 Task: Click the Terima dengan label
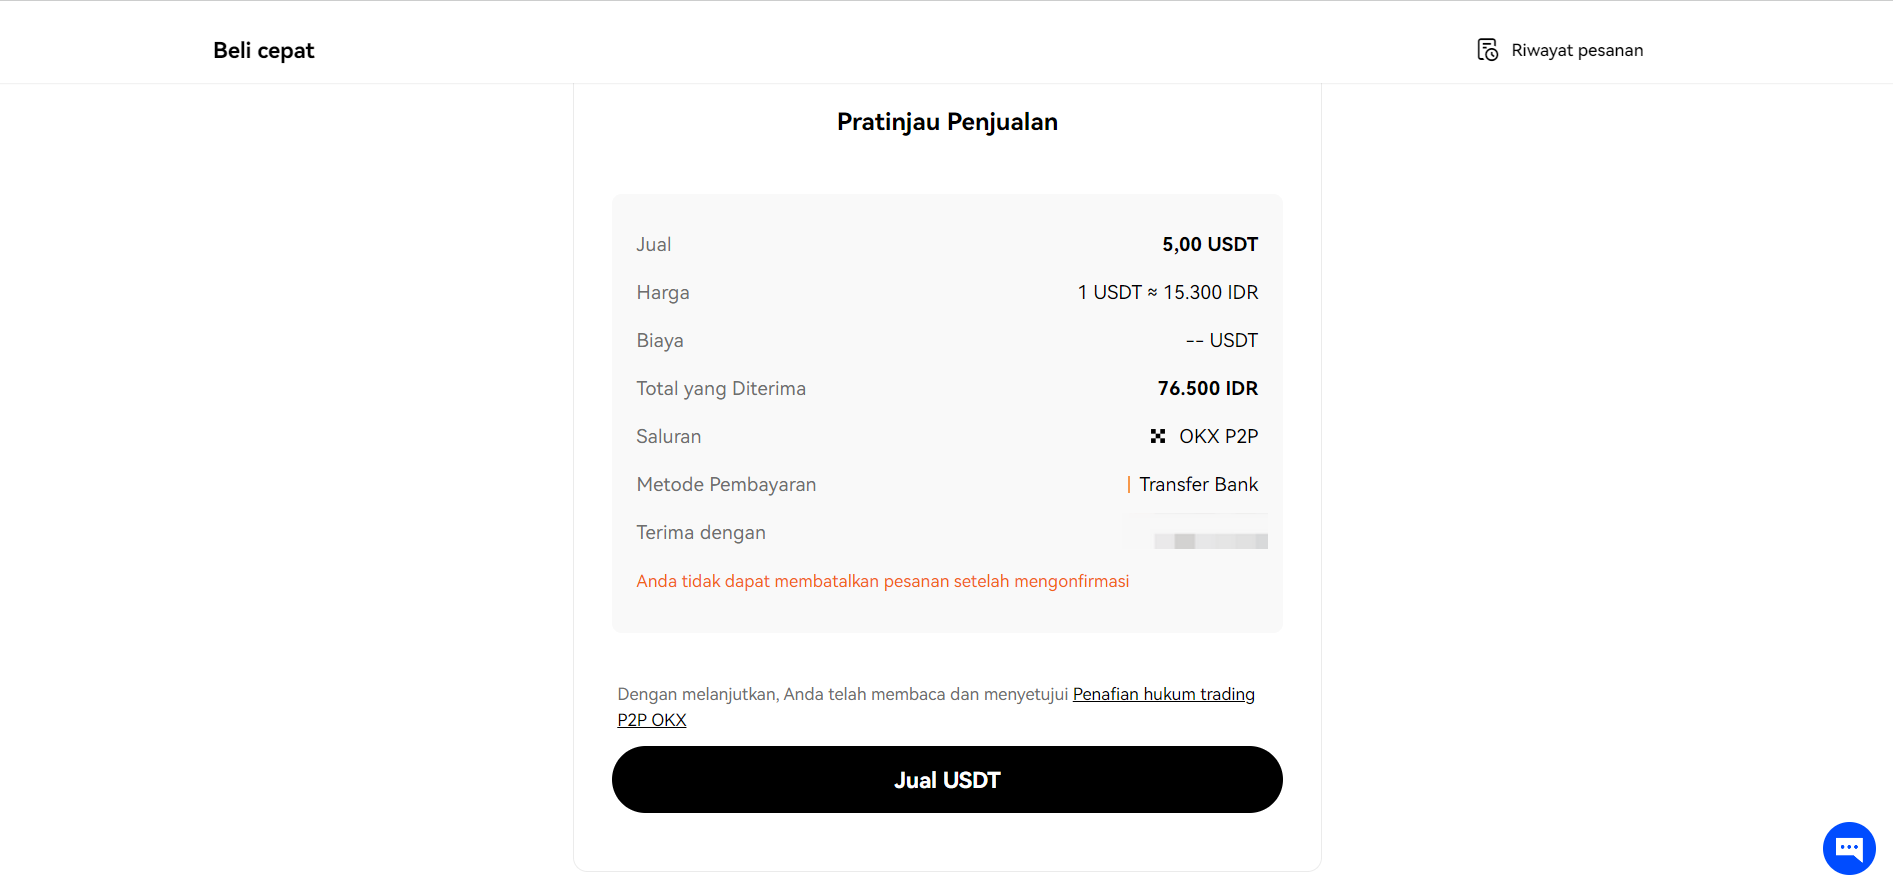pyautogui.click(x=701, y=533)
